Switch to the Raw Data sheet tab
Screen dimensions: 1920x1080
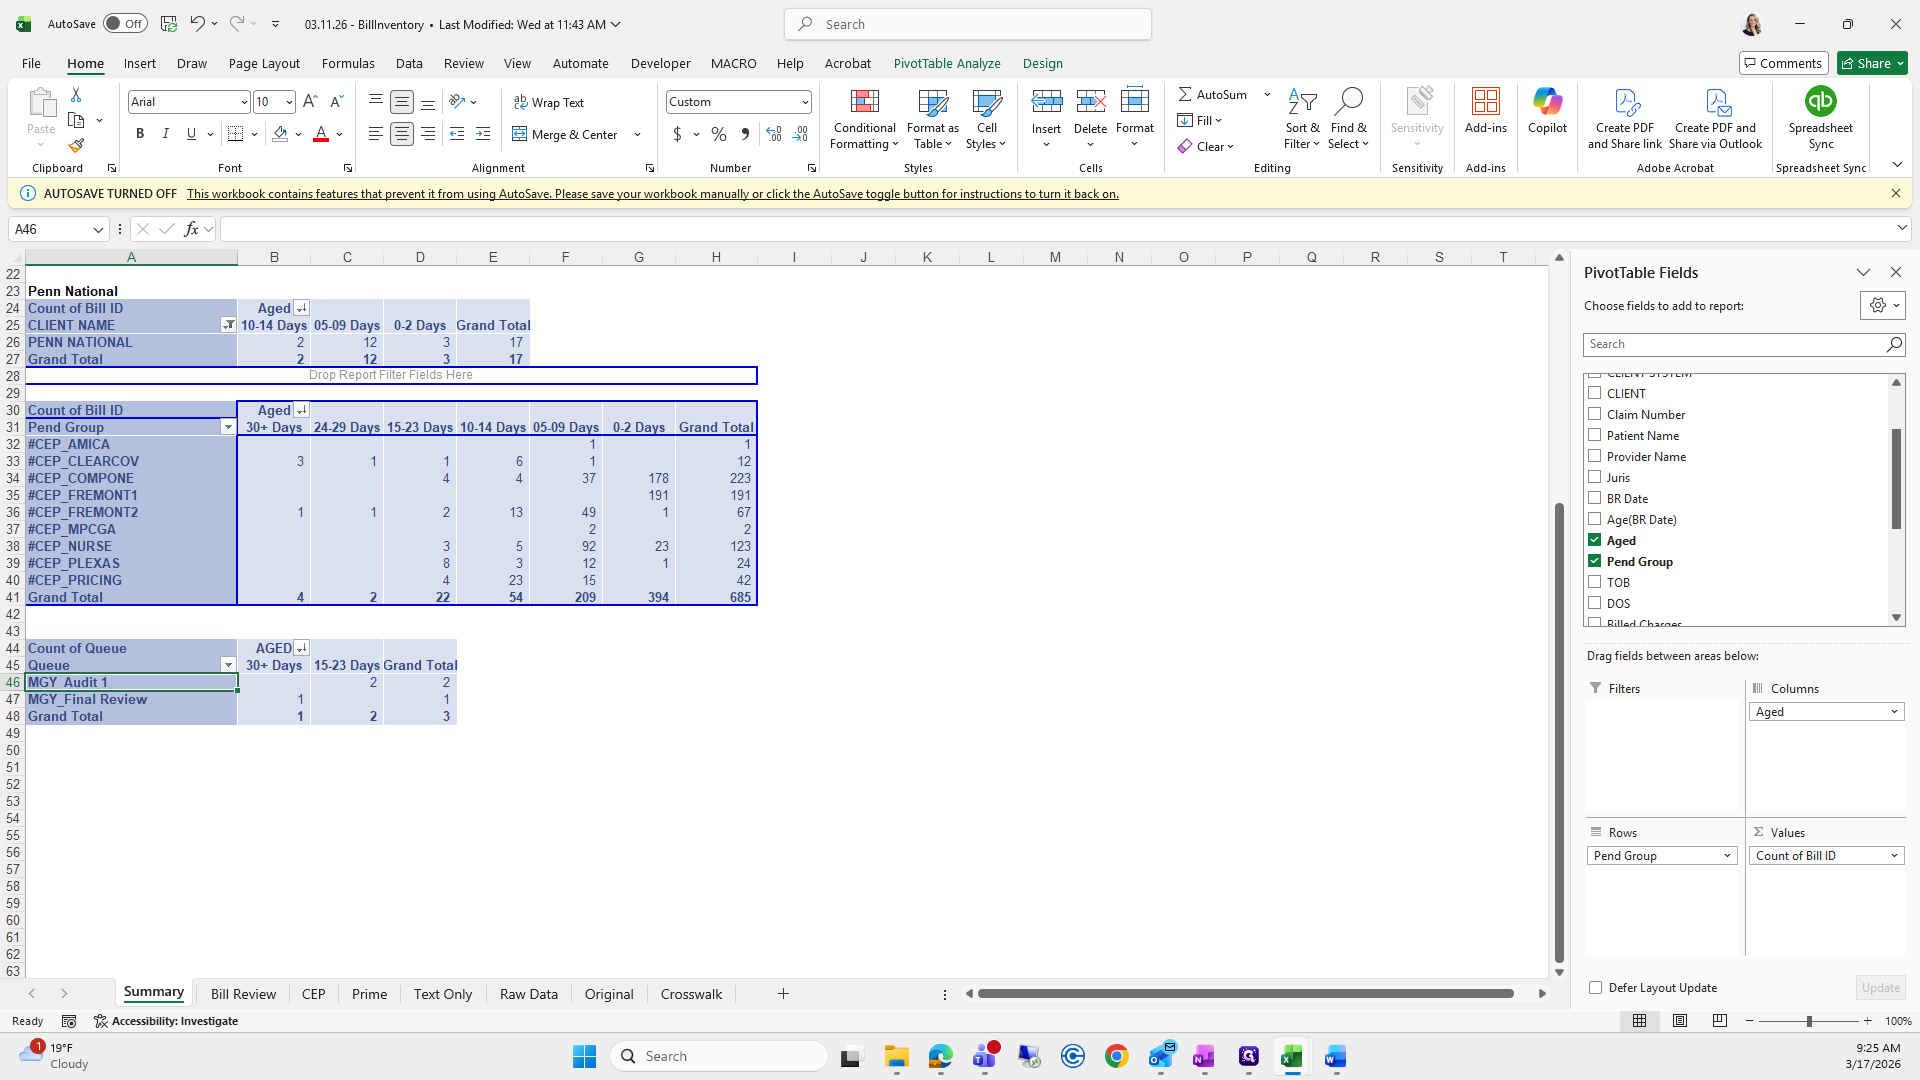pyautogui.click(x=528, y=994)
